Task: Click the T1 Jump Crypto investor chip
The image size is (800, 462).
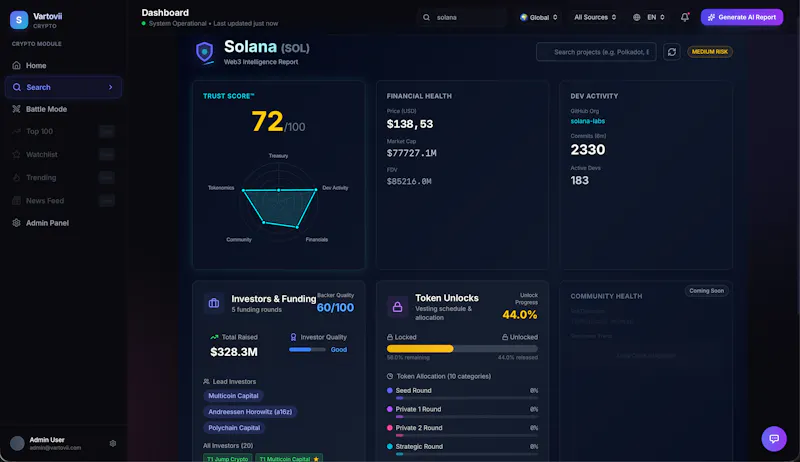Action: point(228,459)
